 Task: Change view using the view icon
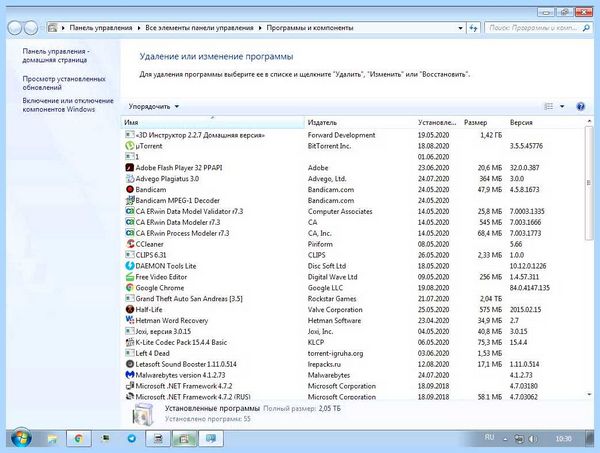point(549,106)
